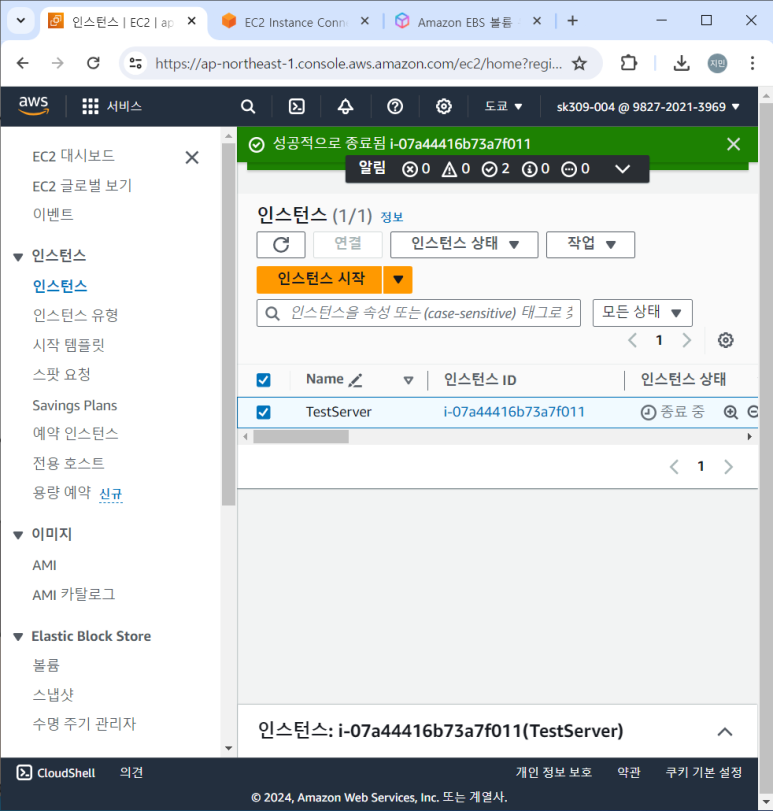Screen dimensions: 773x811
Task: Open the 도쿄 region selector
Action: 503,107
